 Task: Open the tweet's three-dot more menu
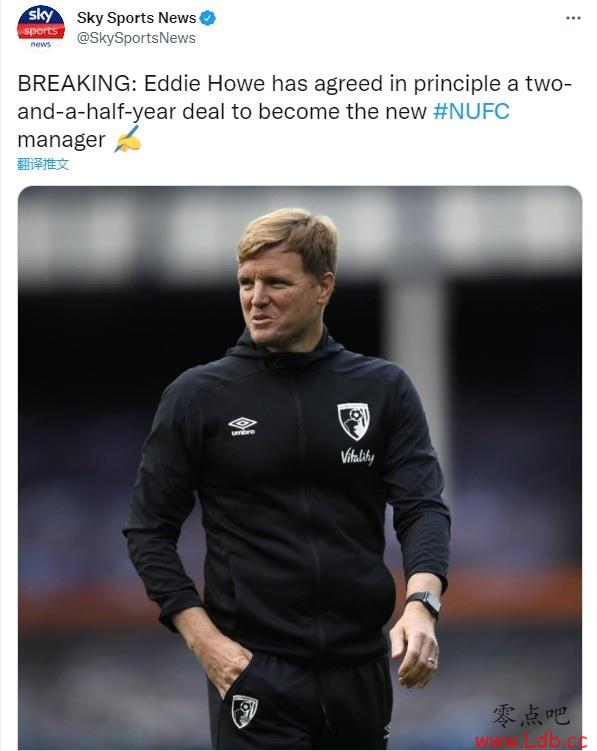coord(573,18)
